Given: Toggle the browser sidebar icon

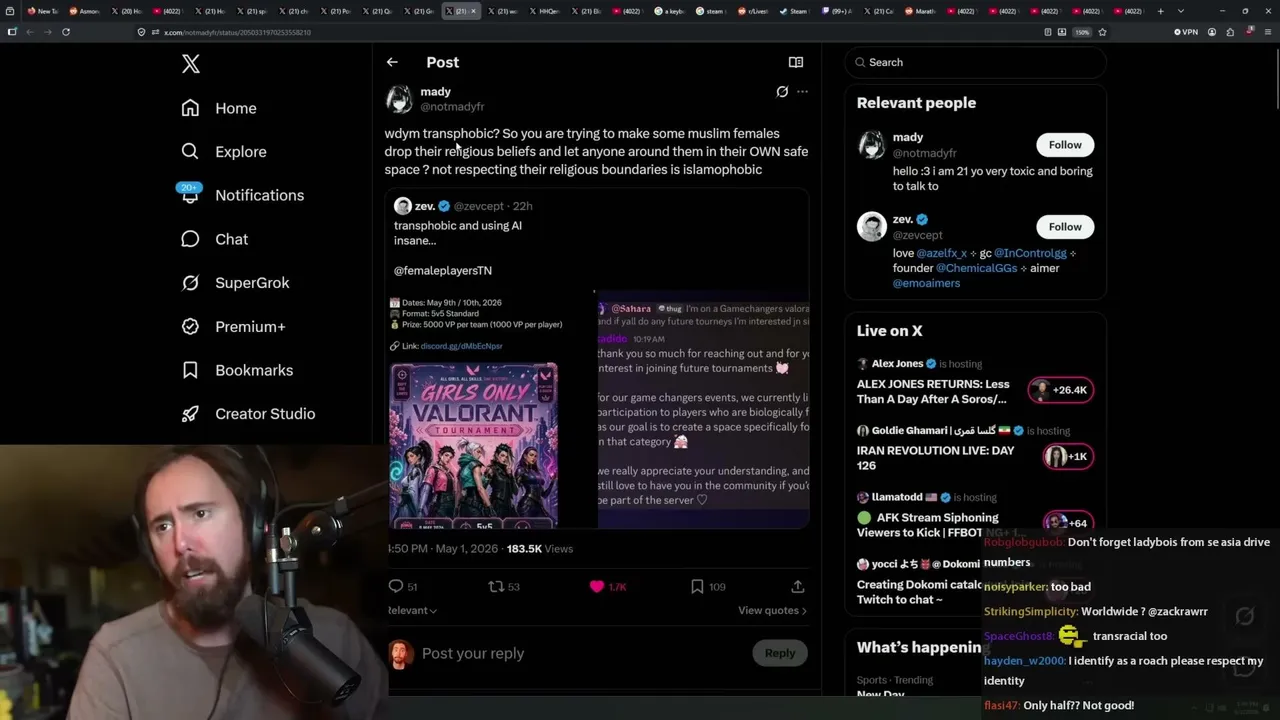Looking at the screenshot, I should click(12, 32).
